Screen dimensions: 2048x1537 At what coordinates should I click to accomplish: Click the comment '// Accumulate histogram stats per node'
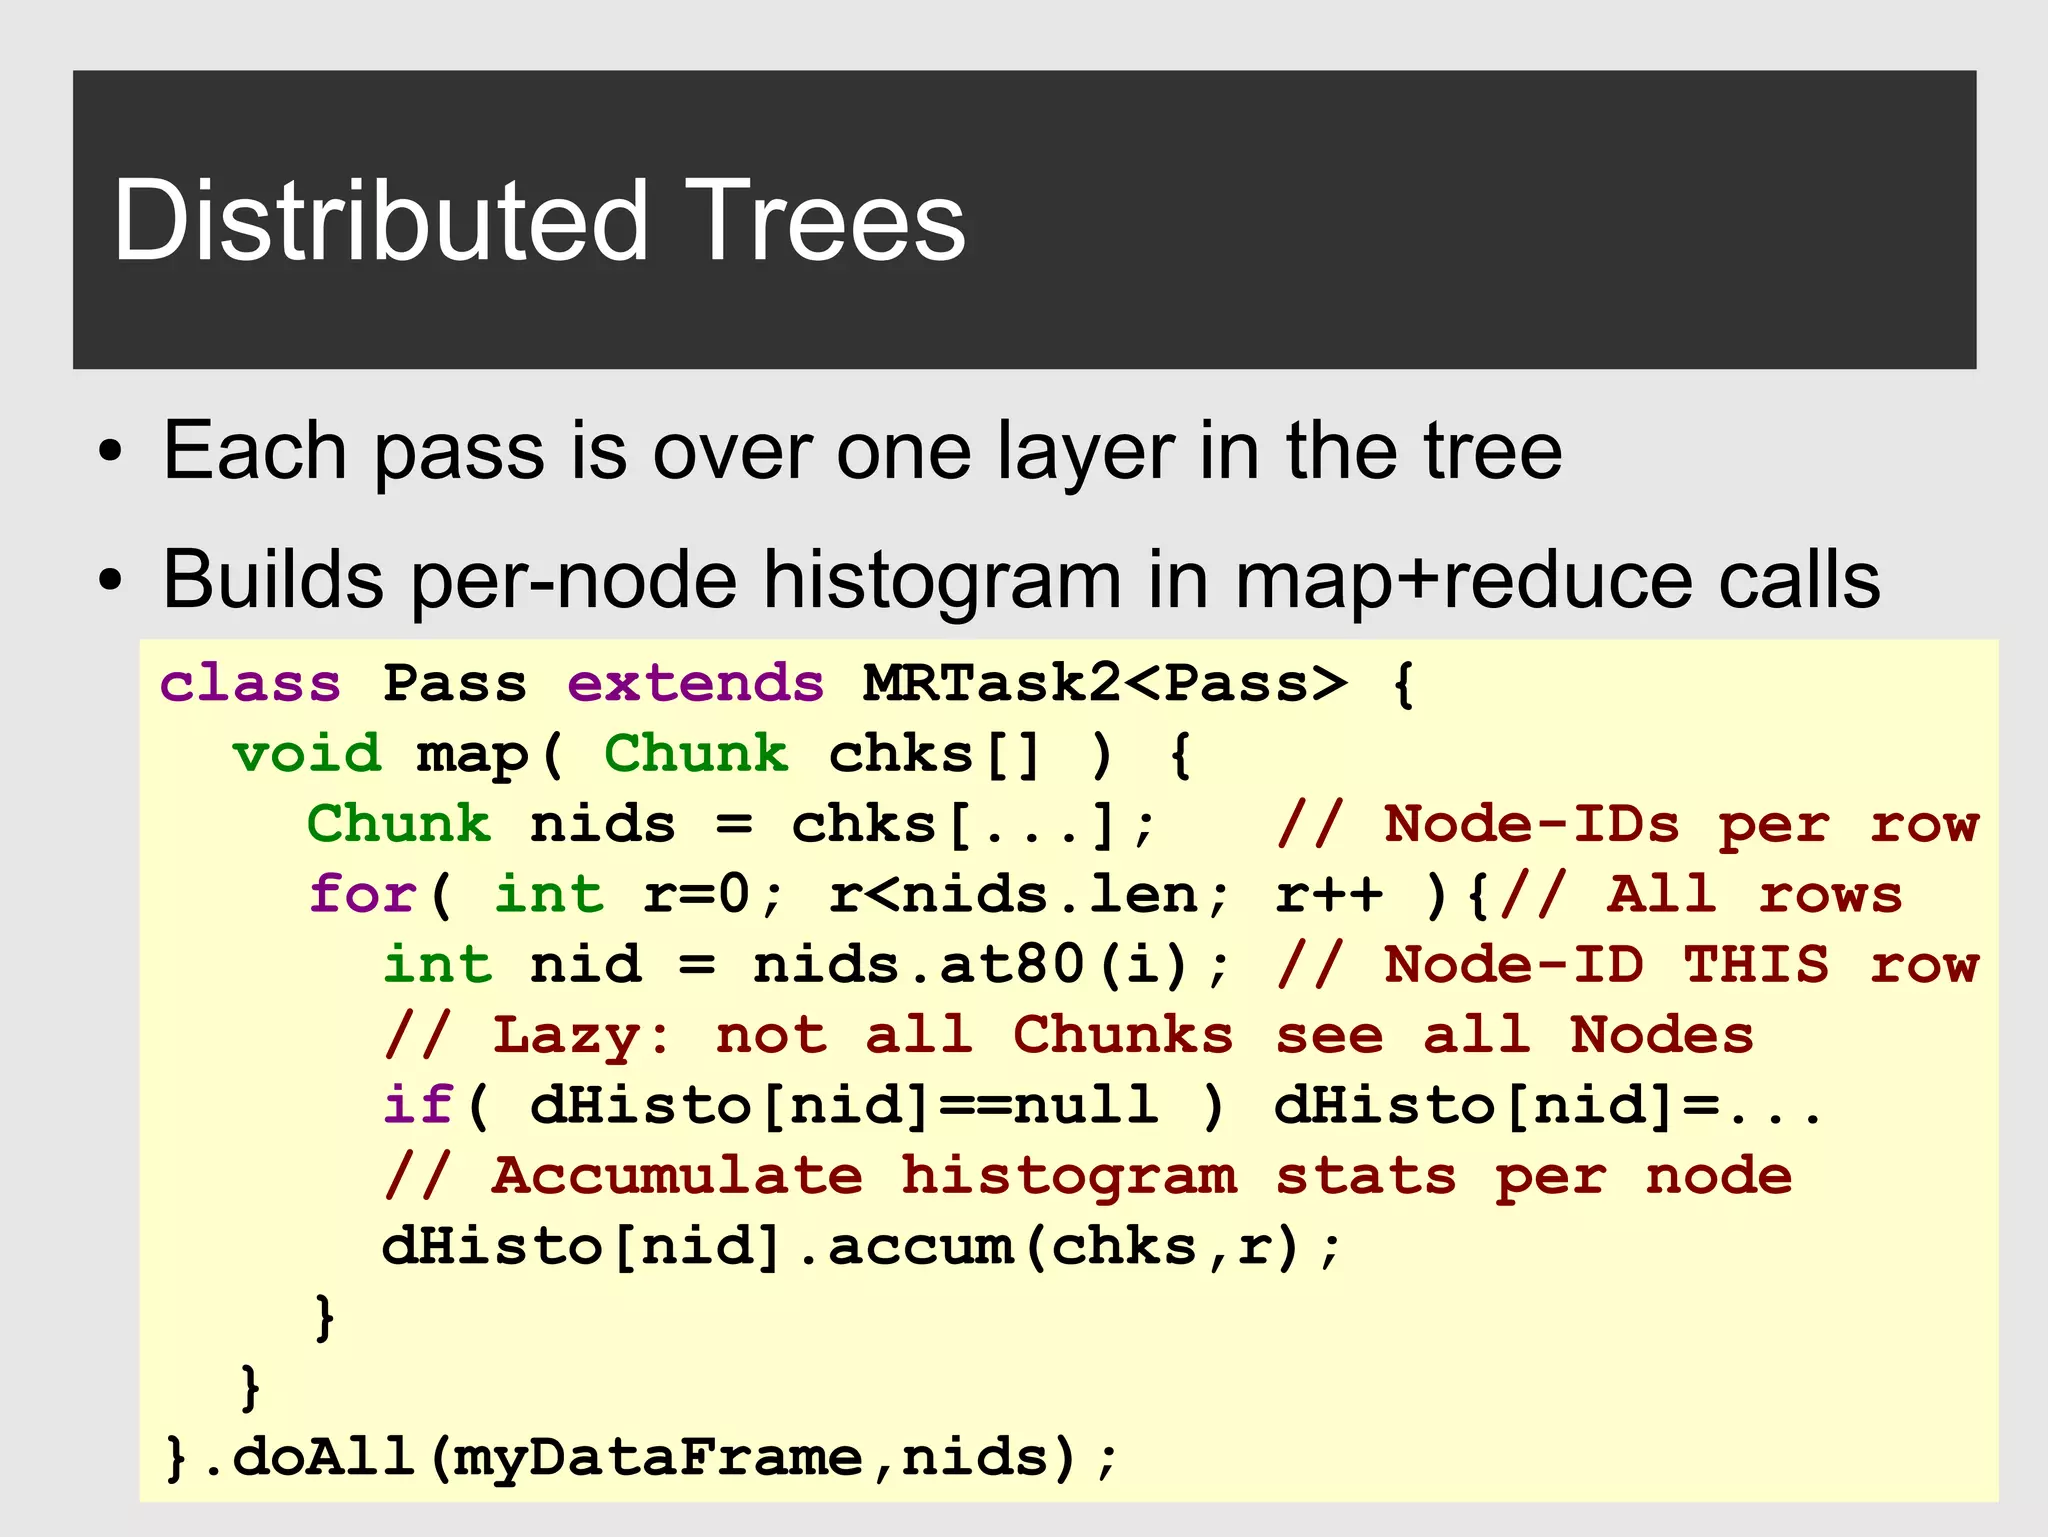(1088, 1176)
